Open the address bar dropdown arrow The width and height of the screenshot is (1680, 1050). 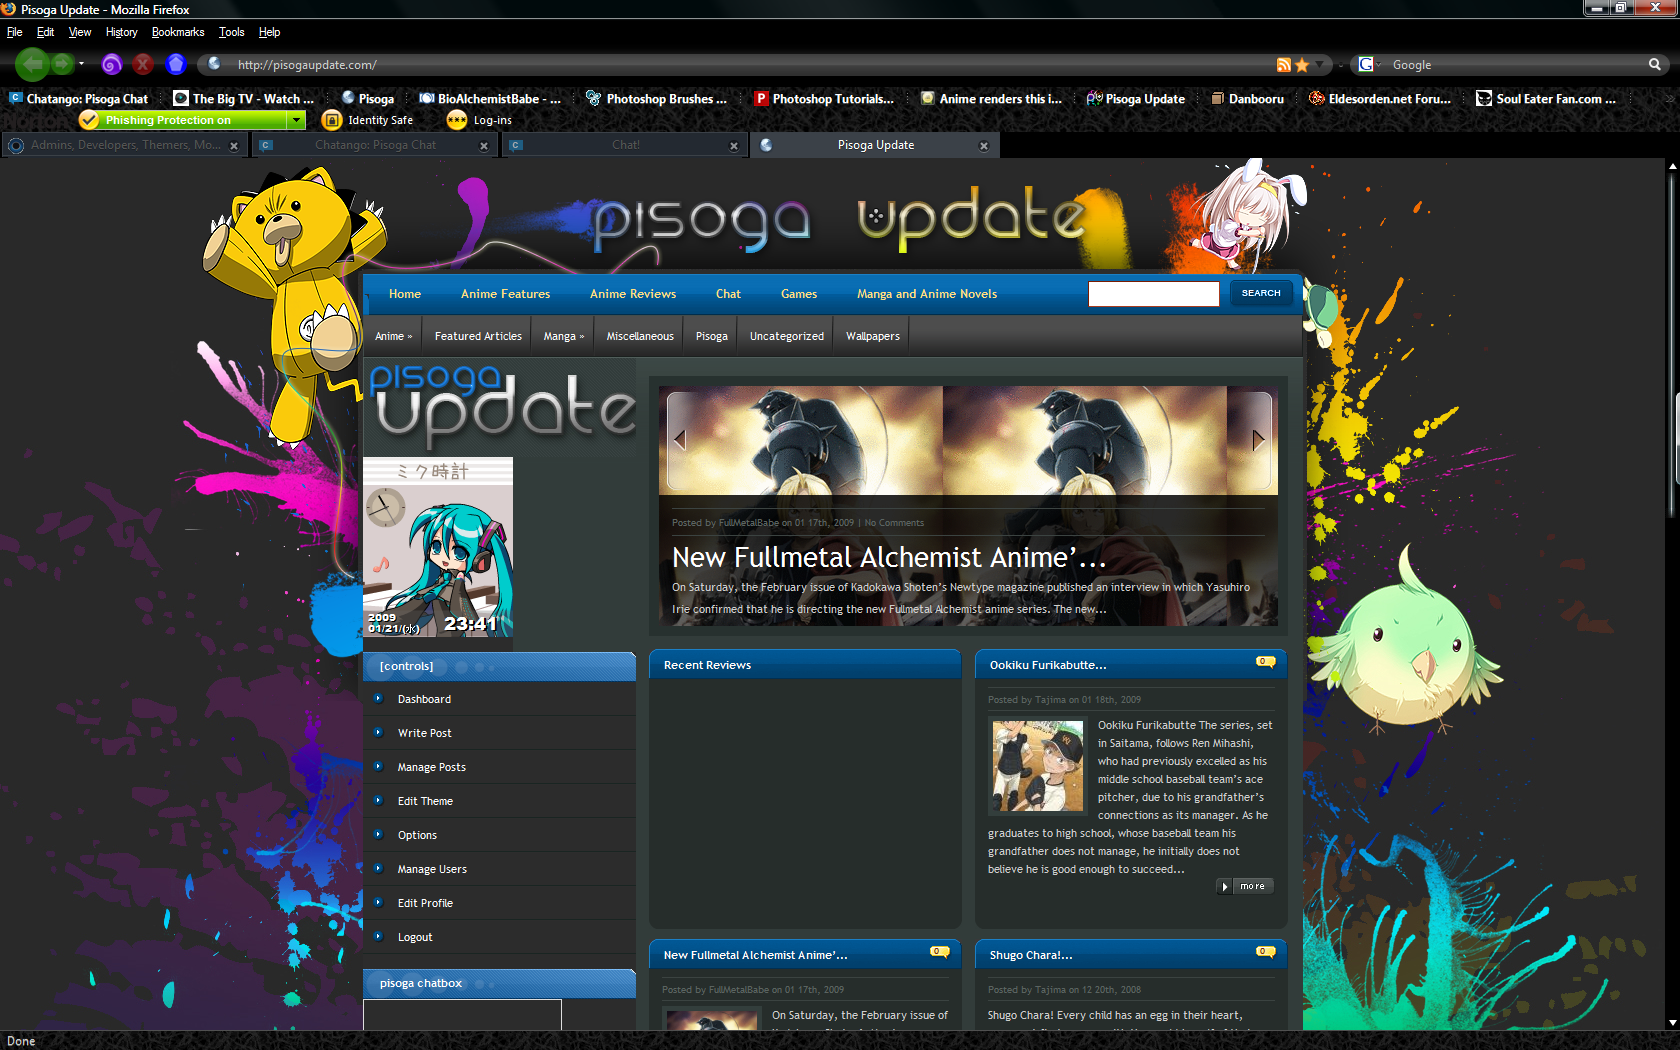(x=1320, y=65)
